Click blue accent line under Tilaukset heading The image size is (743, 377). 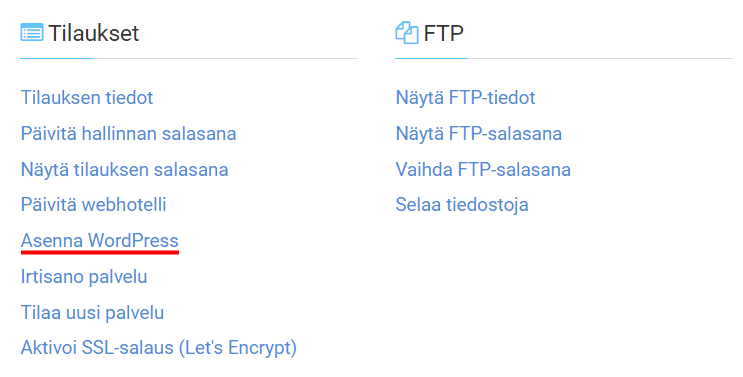coord(56,58)
